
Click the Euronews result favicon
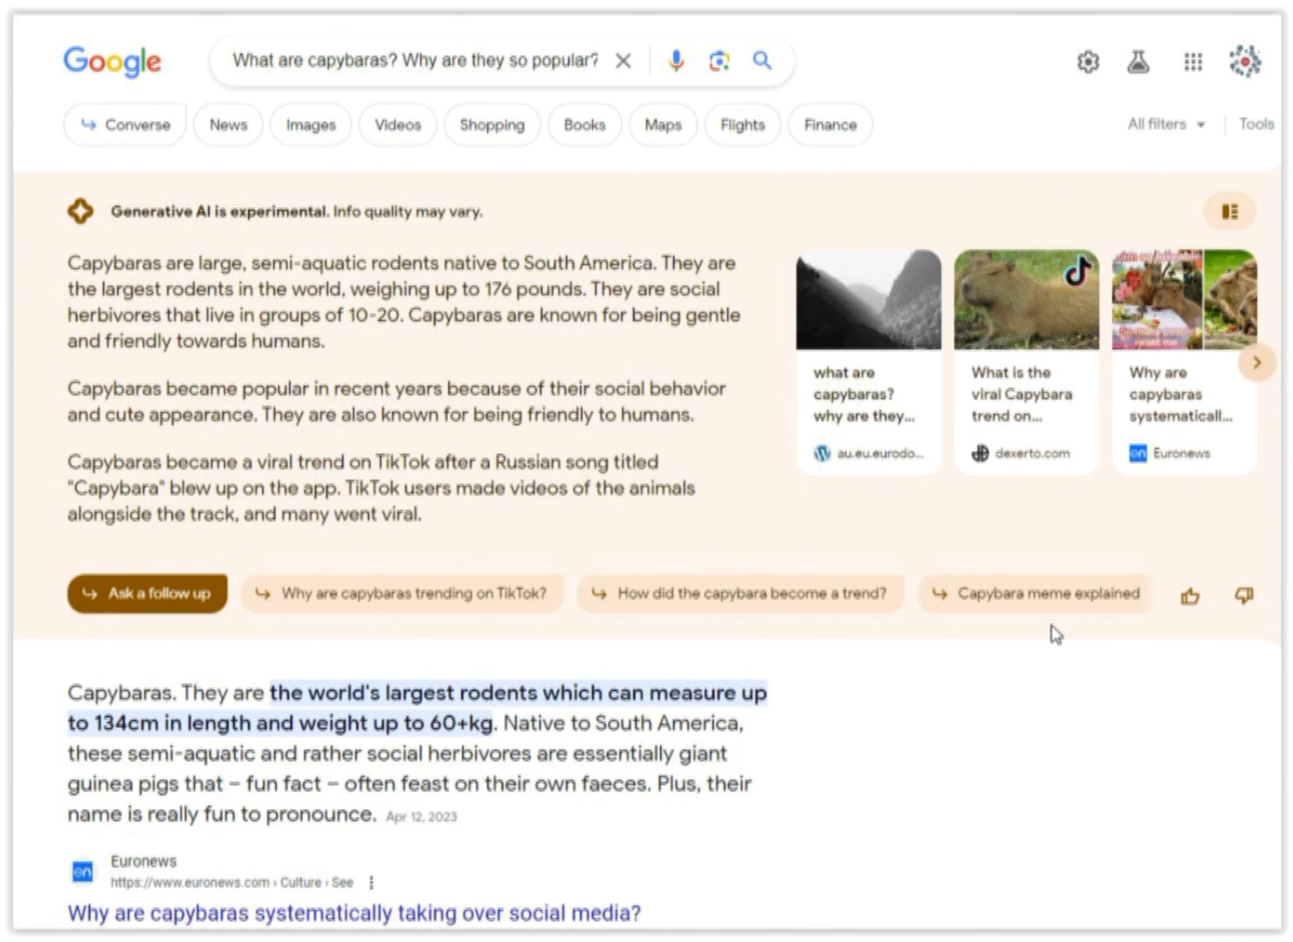[x=83, y=872]
